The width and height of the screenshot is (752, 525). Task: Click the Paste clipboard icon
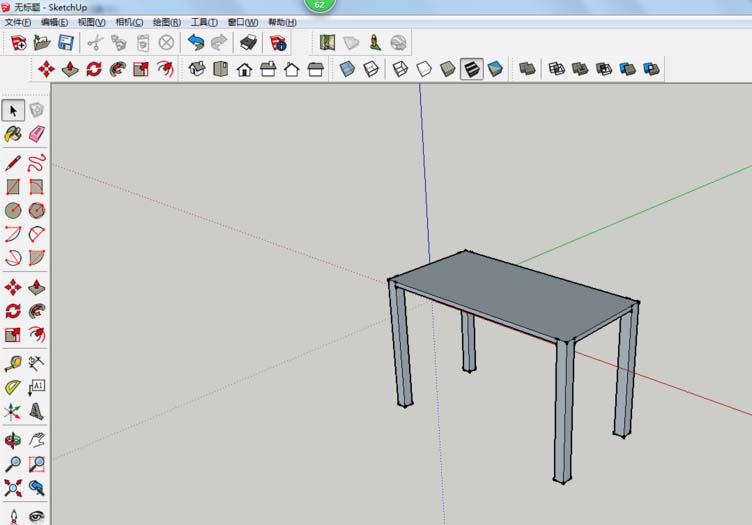[142, 43]
